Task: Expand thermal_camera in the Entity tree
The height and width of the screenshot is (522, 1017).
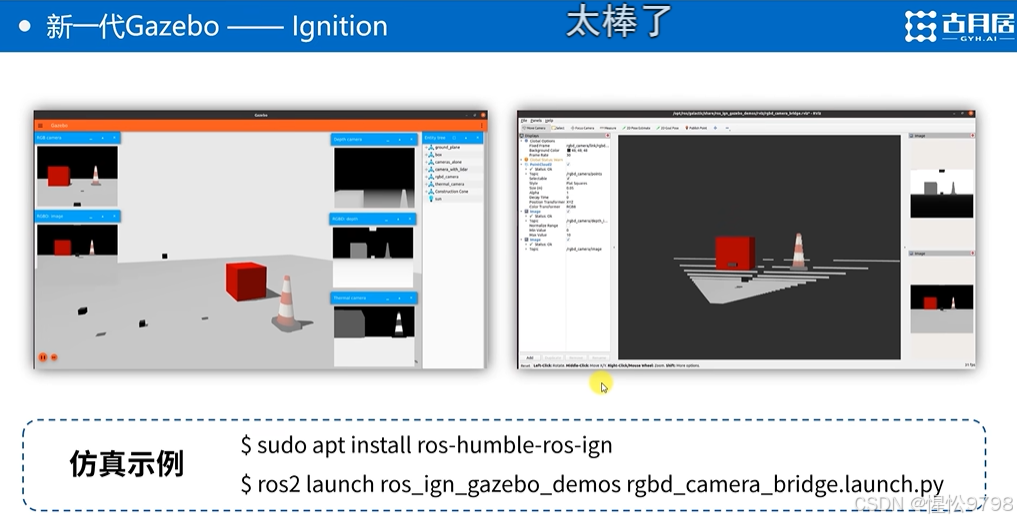Action: click(426, 184)
